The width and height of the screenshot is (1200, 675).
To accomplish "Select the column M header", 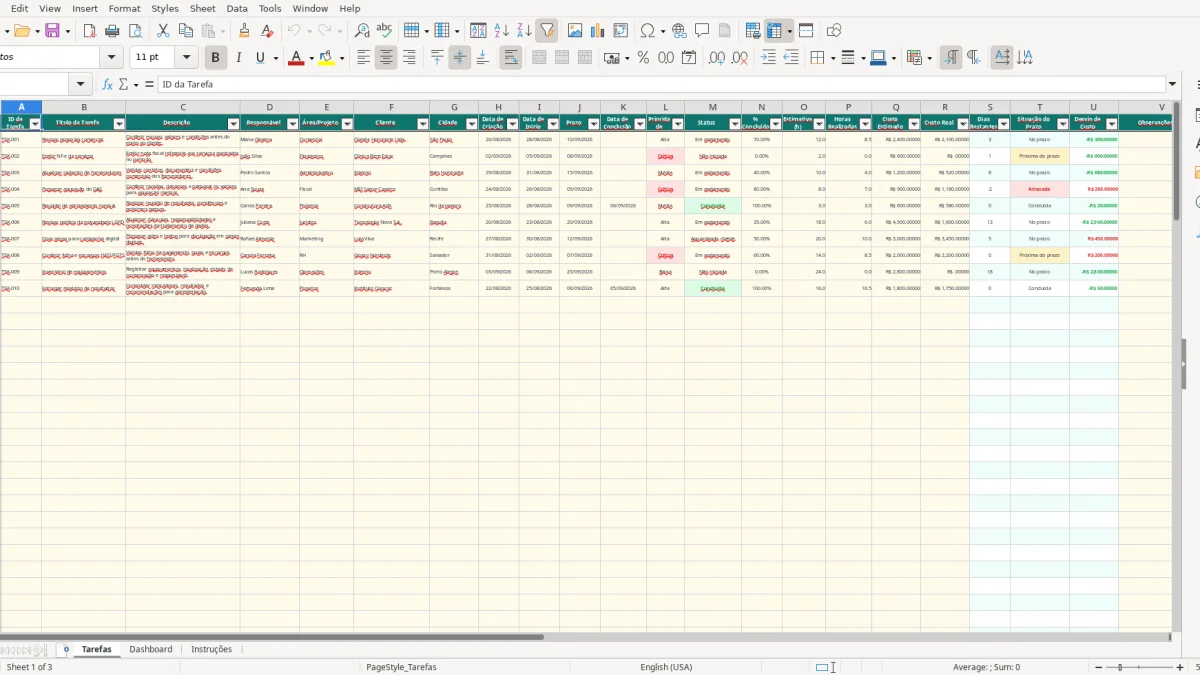I will [x=713, y=107].
